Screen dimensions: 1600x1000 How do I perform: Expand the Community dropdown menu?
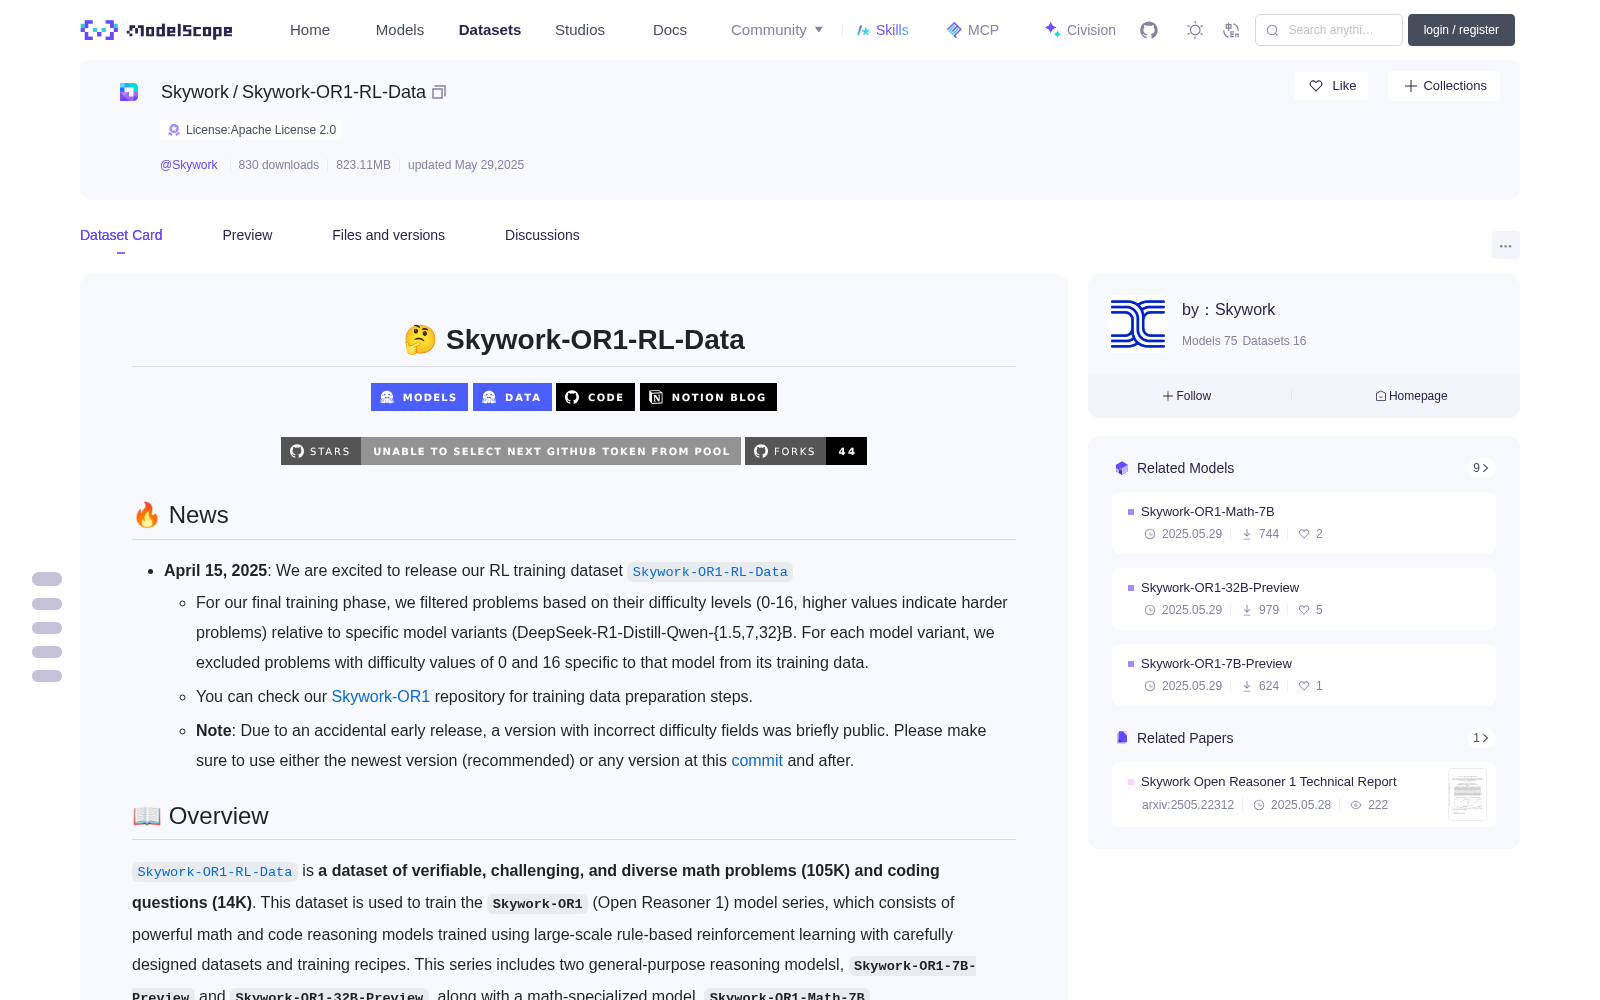(x=777, y=30)
